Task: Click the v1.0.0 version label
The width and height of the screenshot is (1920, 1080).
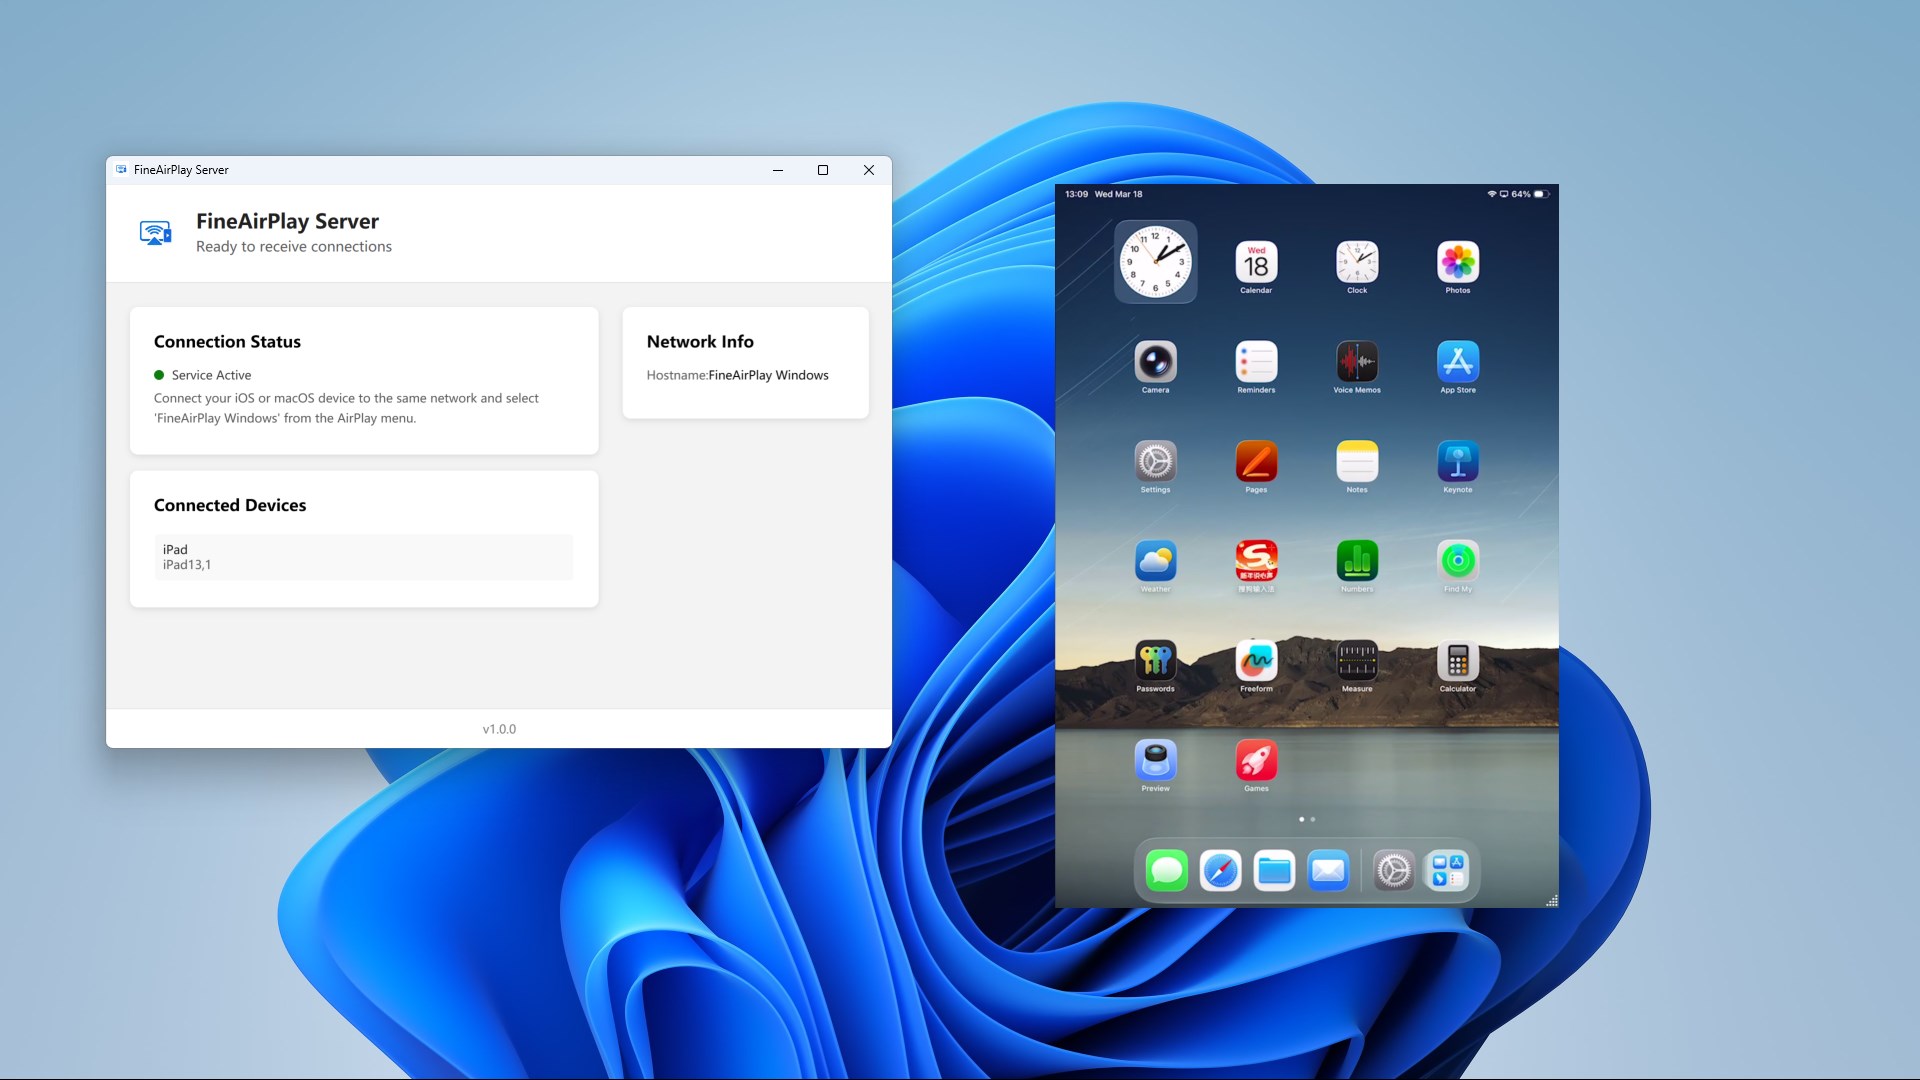Action: (499, 729)
